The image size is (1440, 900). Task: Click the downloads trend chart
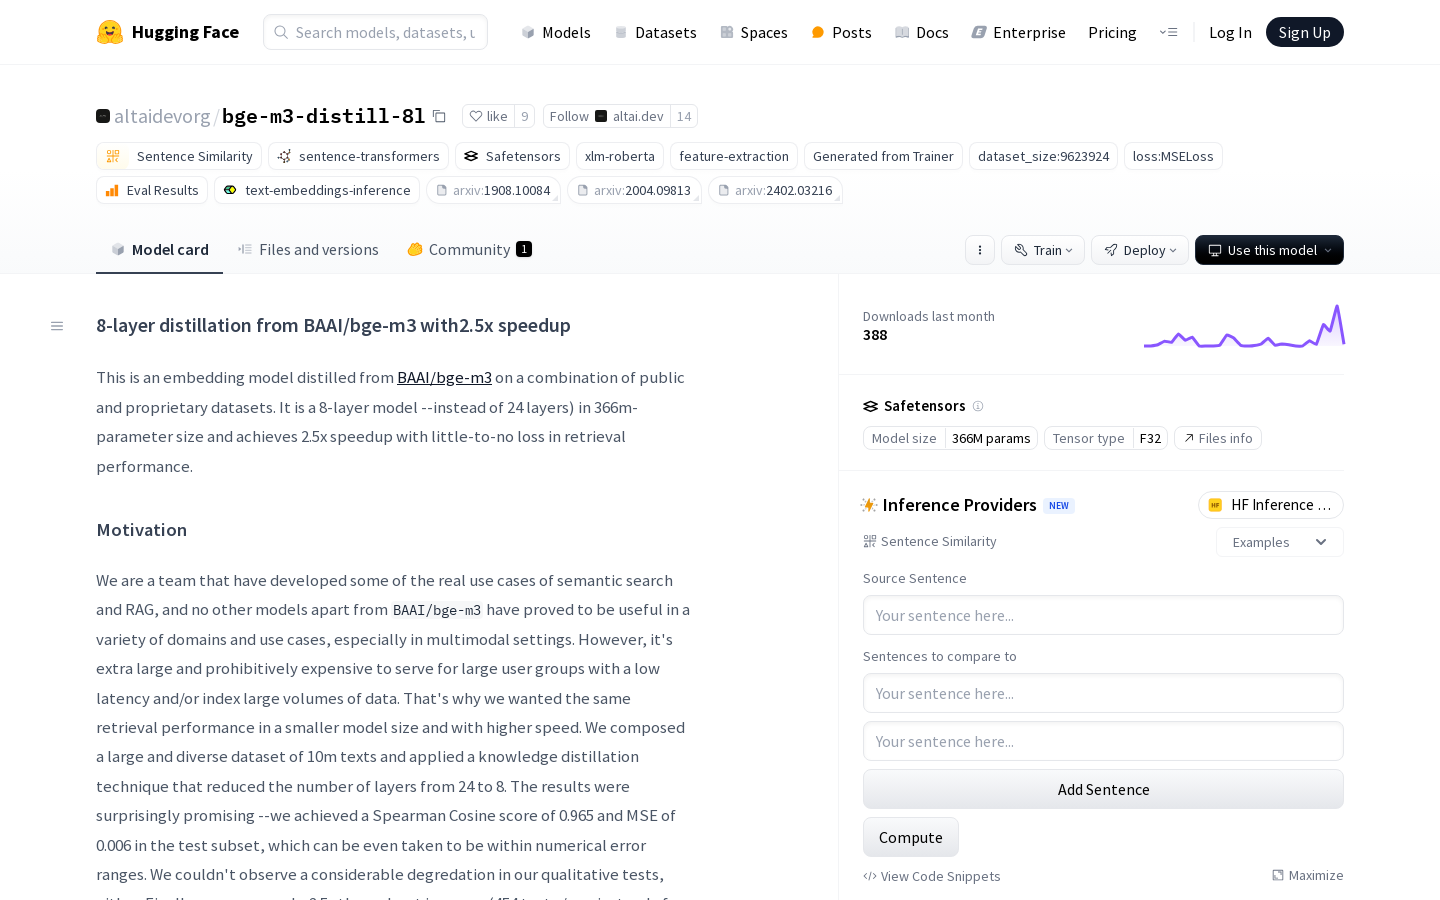click(x=1244, y=326)
